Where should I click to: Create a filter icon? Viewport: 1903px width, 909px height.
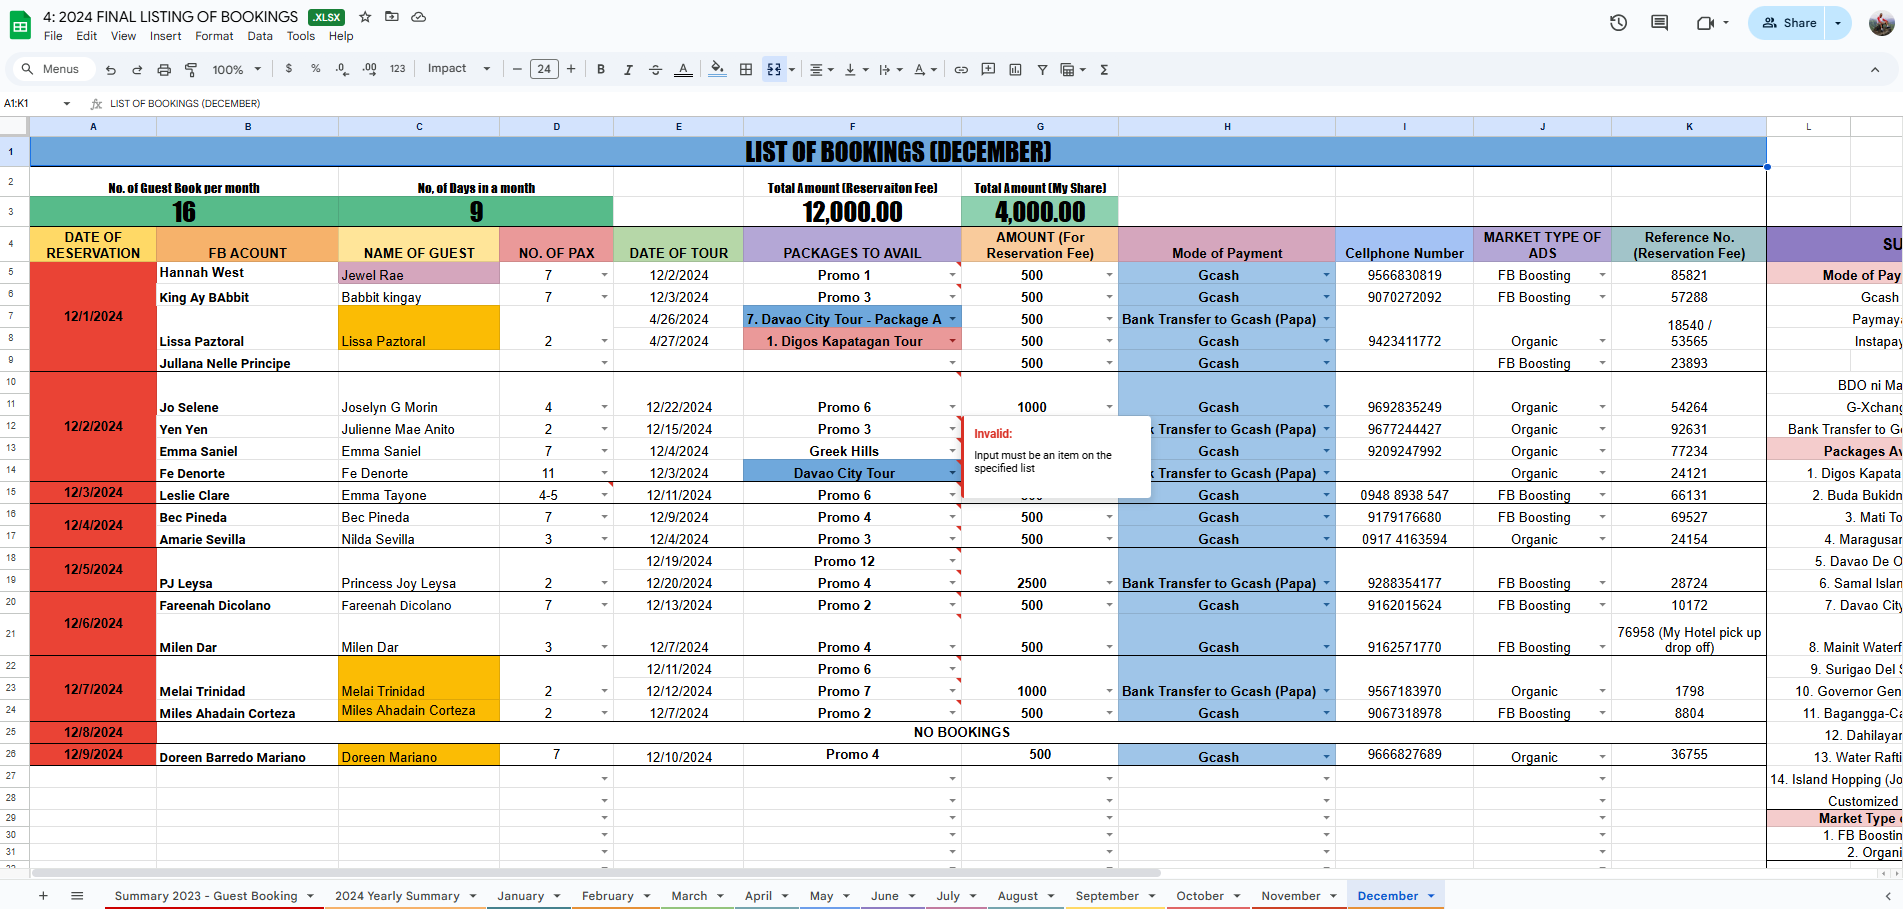click(x=1042, y=69)
